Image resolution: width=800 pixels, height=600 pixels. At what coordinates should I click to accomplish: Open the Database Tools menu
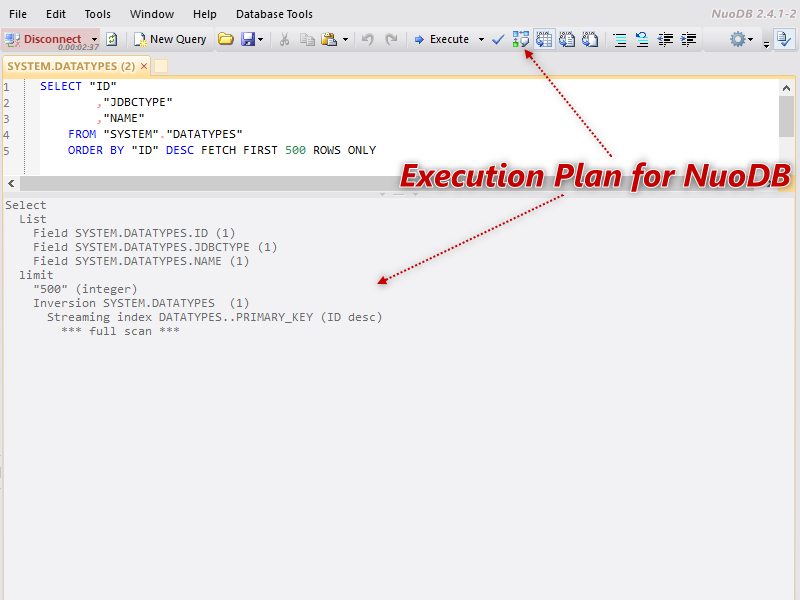click(274, 14)
